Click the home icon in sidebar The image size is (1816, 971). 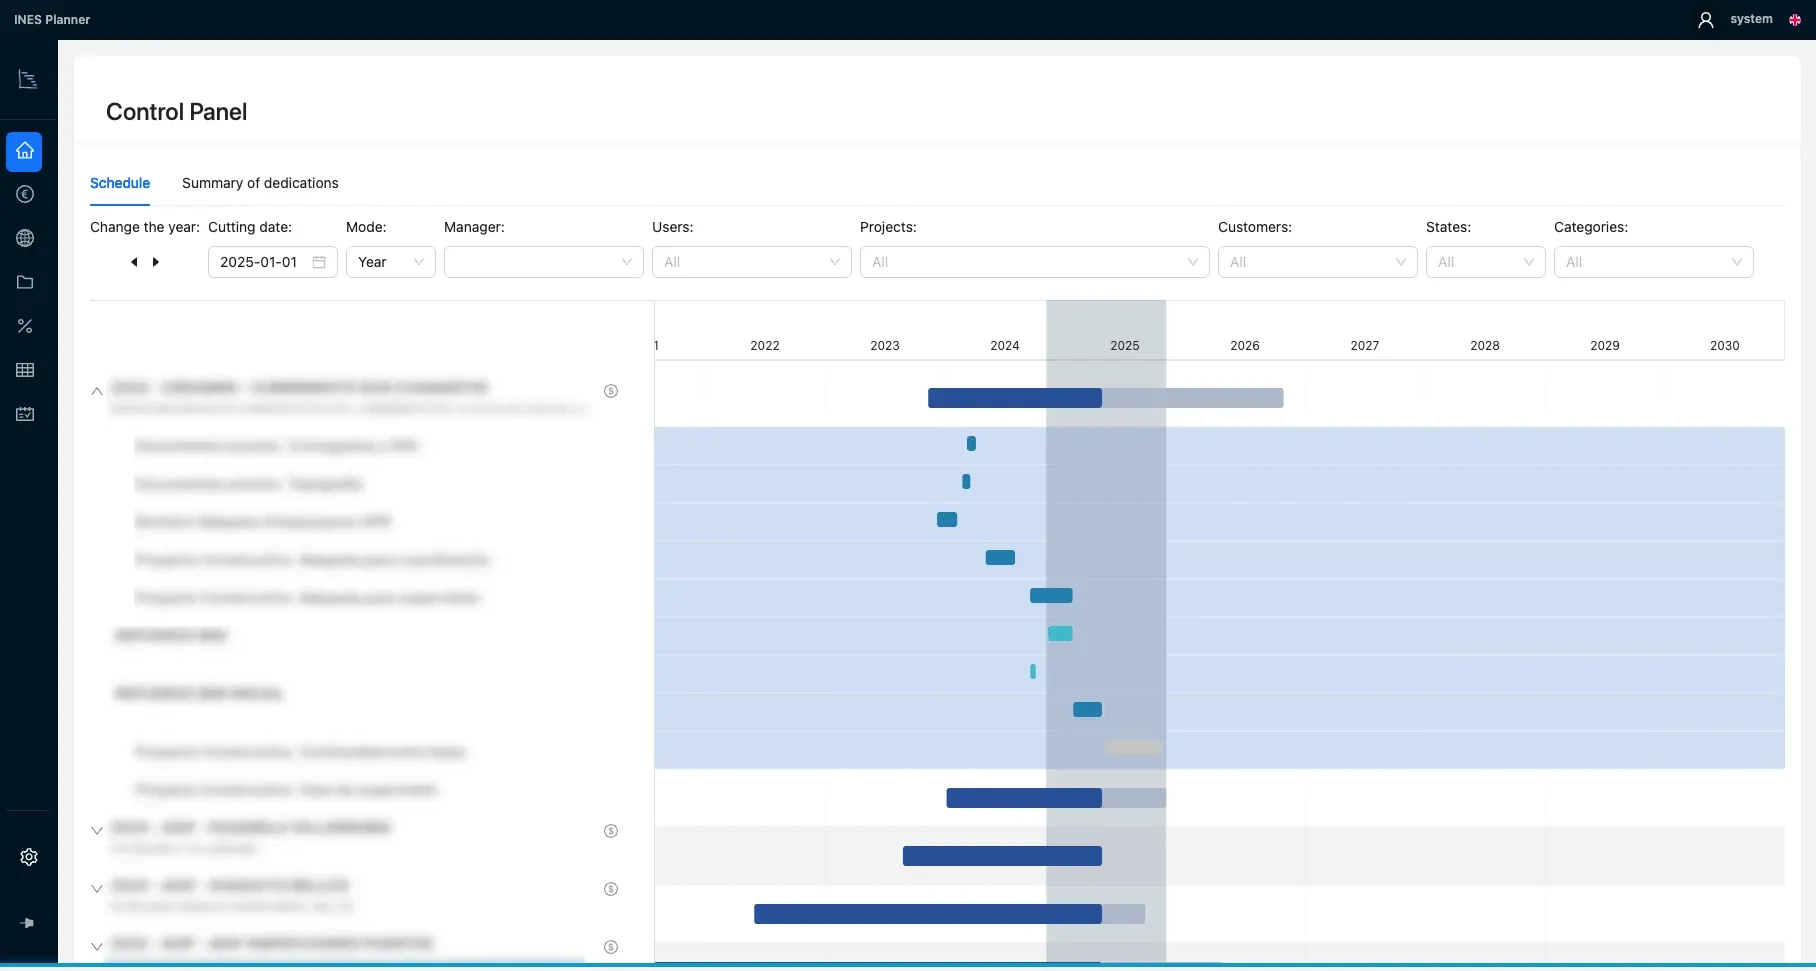pos(25,151)
